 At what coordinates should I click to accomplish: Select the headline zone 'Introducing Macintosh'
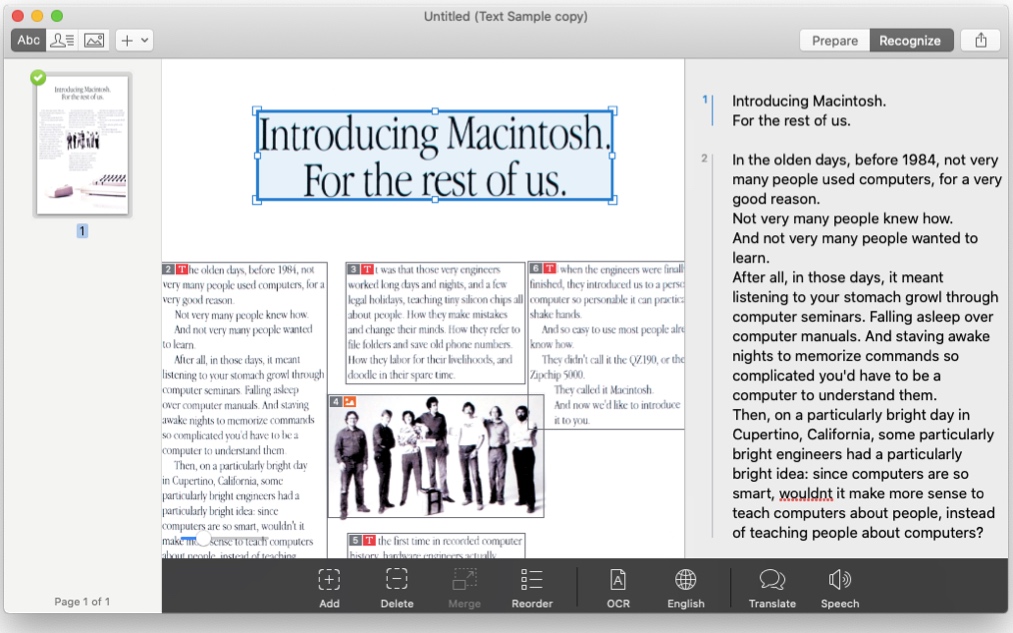tap(434, 156)
